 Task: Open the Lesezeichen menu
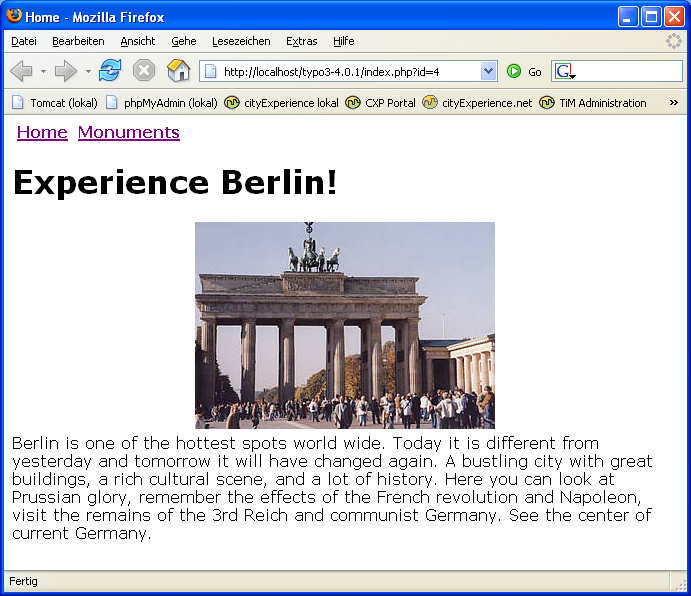pos(241,41)
